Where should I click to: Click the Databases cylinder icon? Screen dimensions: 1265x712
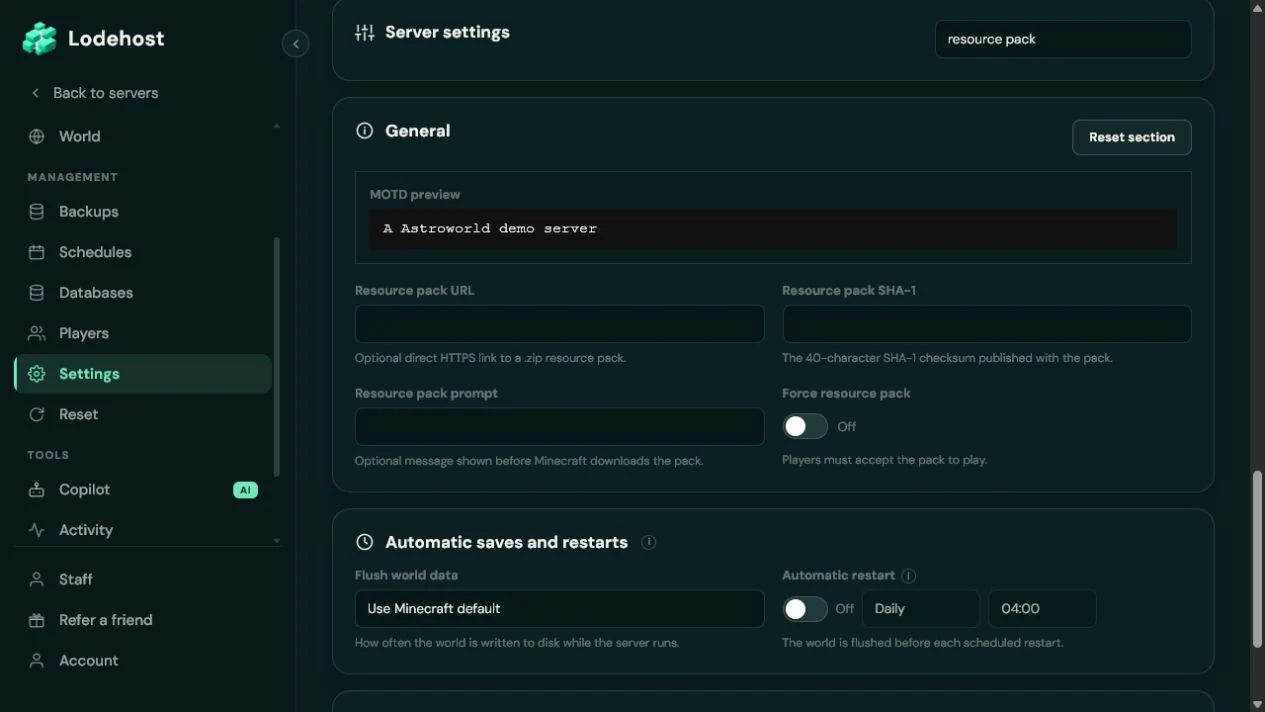click(x=37, y=293)
